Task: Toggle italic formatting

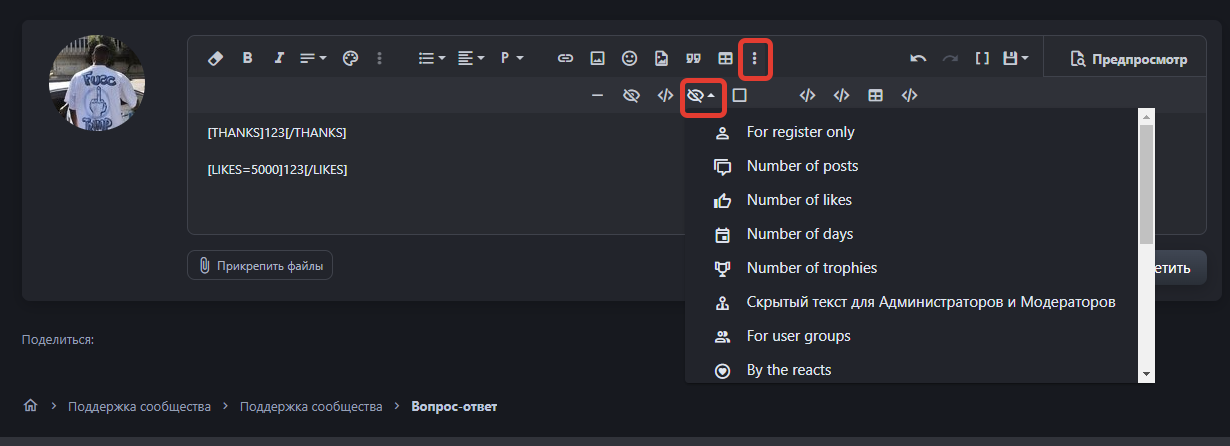Action: (x=279, y=58)
